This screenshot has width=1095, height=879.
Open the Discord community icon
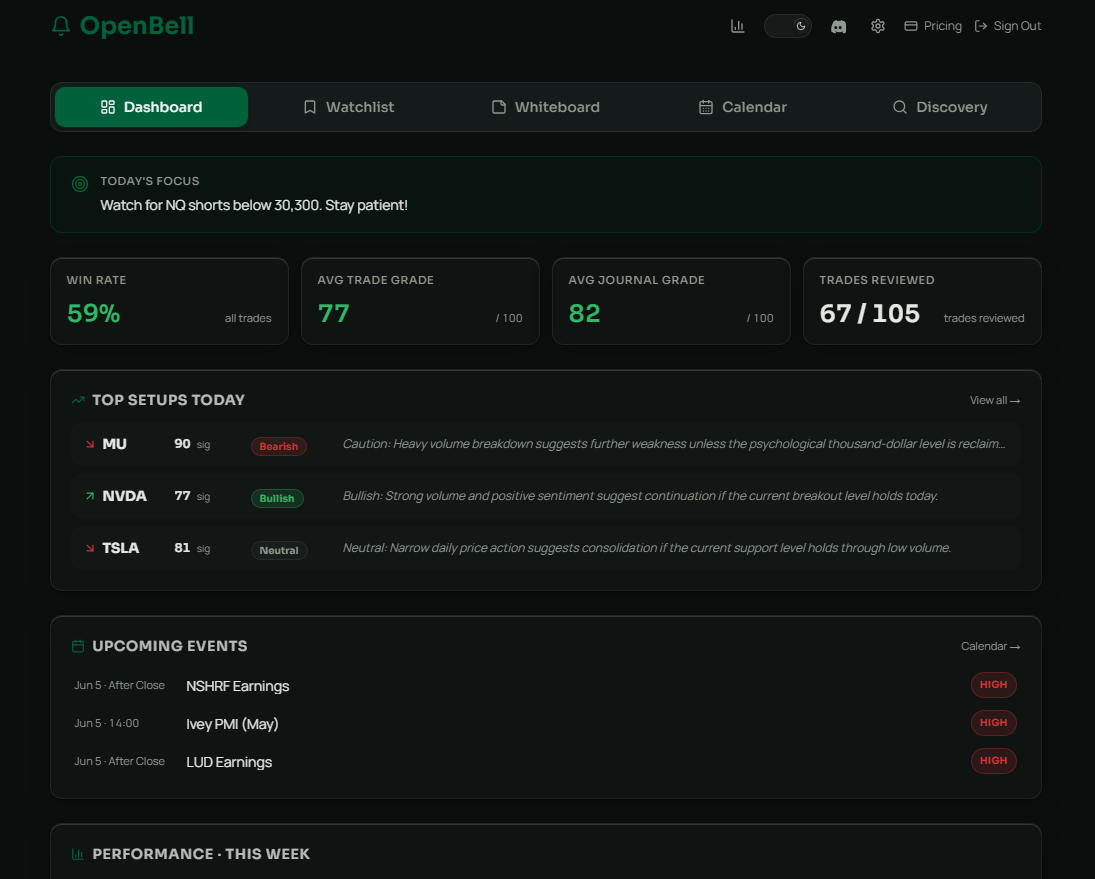point(838,27)
